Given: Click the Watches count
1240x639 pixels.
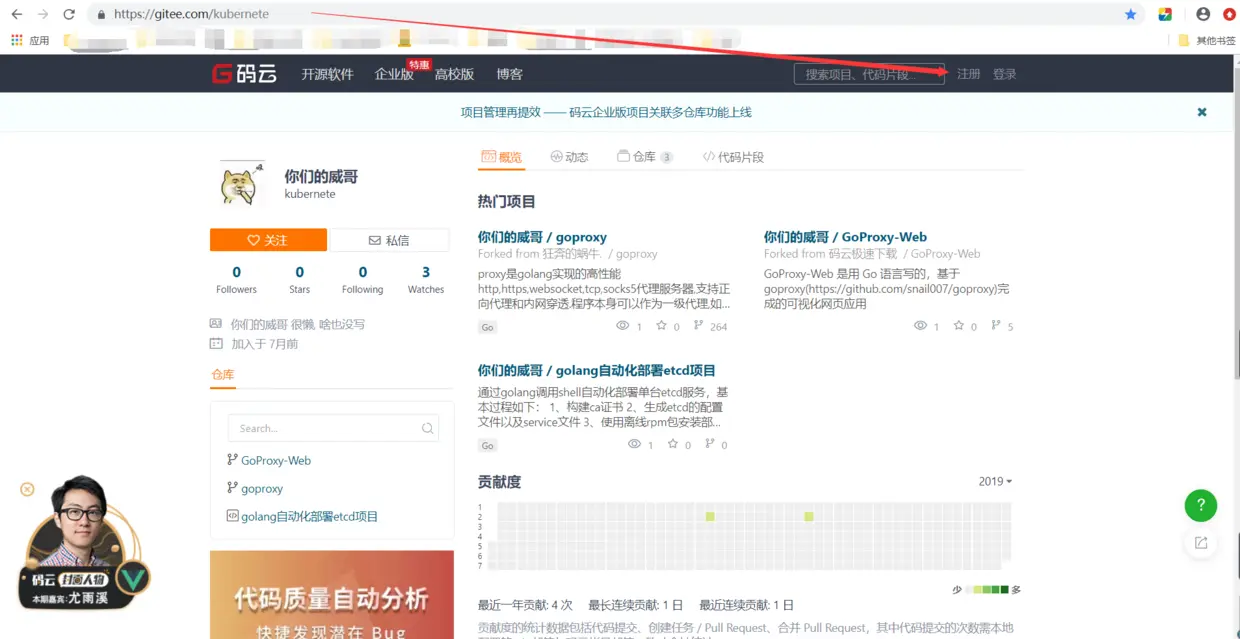Looking at the screenshot, I should click(426, 272).
